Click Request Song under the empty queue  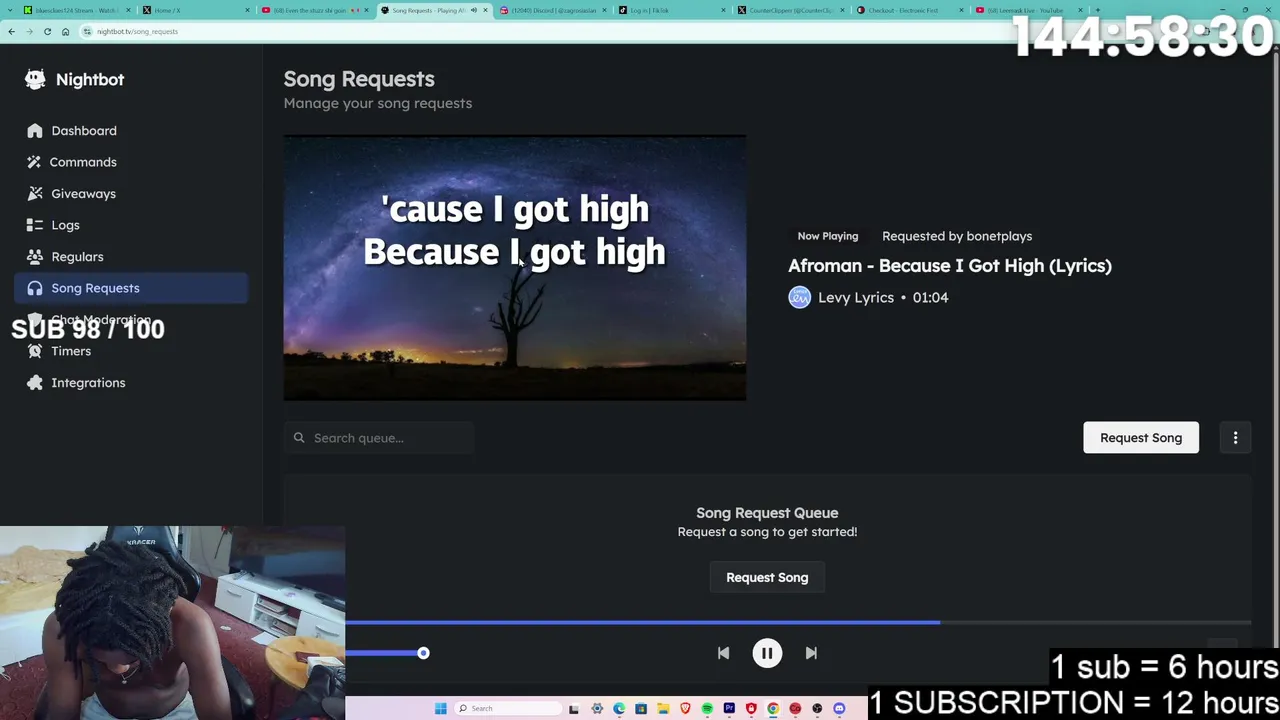point(767,577)
